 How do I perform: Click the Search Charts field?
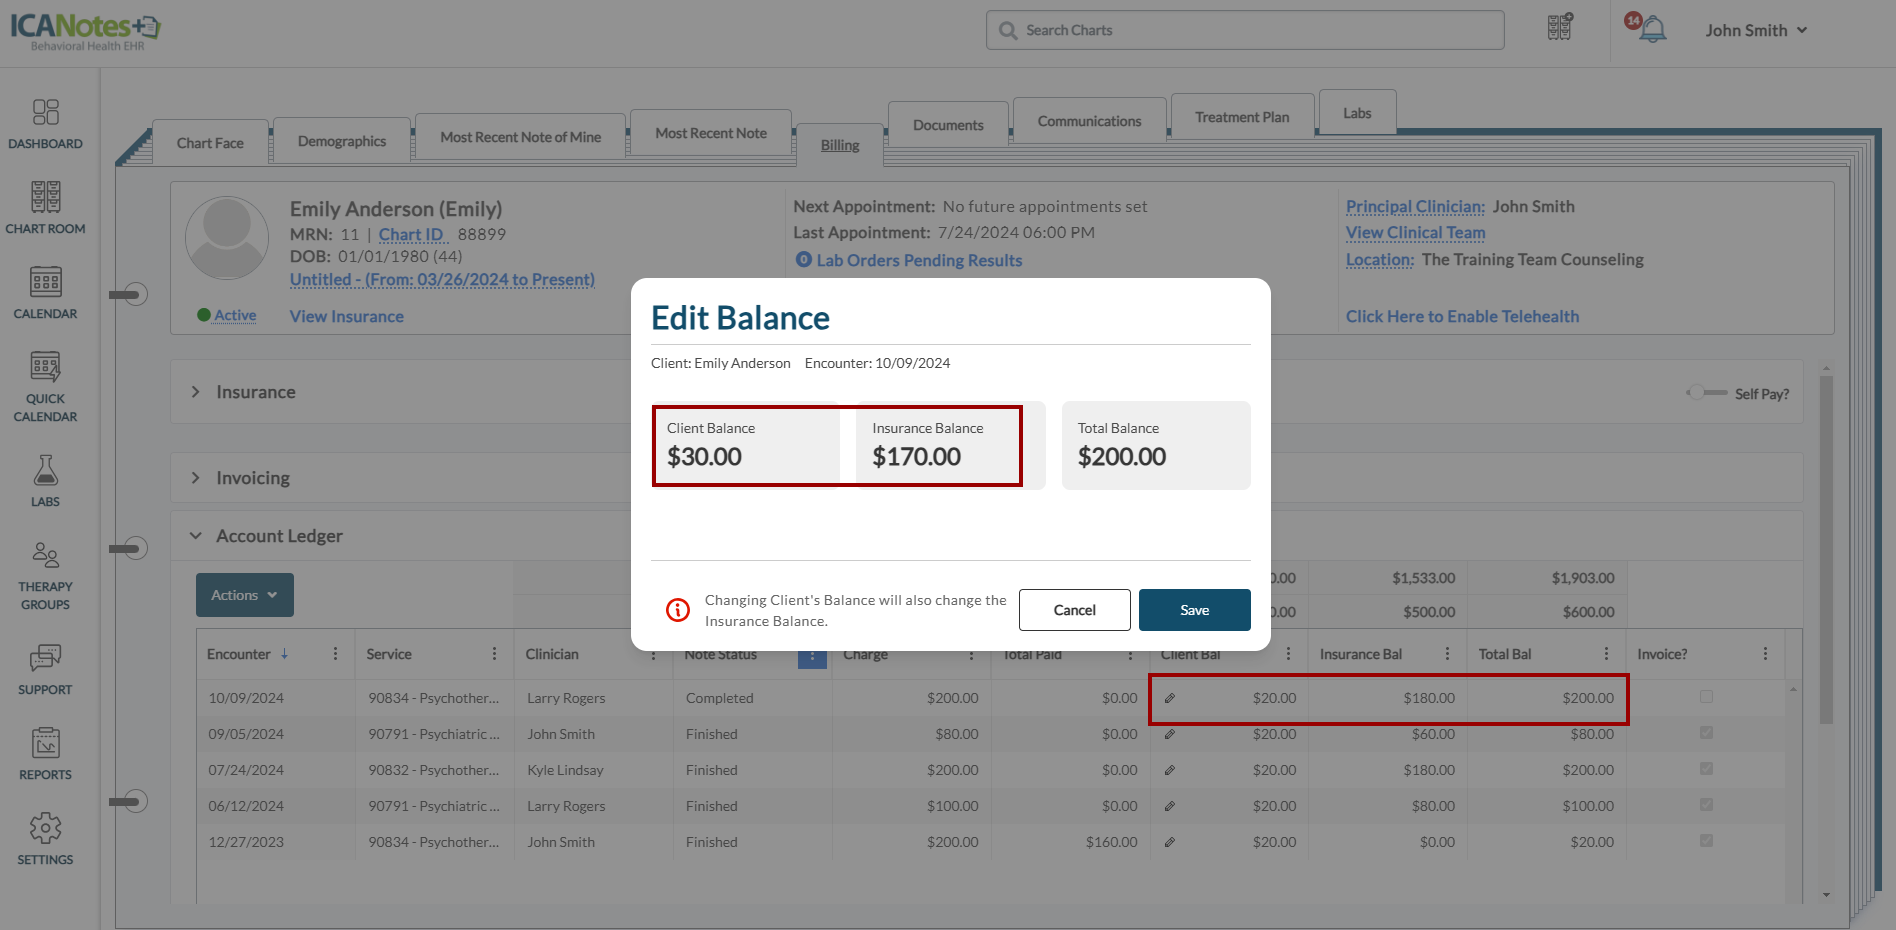[1245, 30]
